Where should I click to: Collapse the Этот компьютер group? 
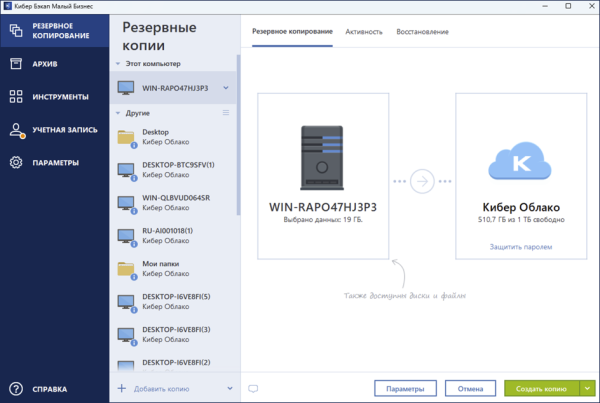[119, 62]
